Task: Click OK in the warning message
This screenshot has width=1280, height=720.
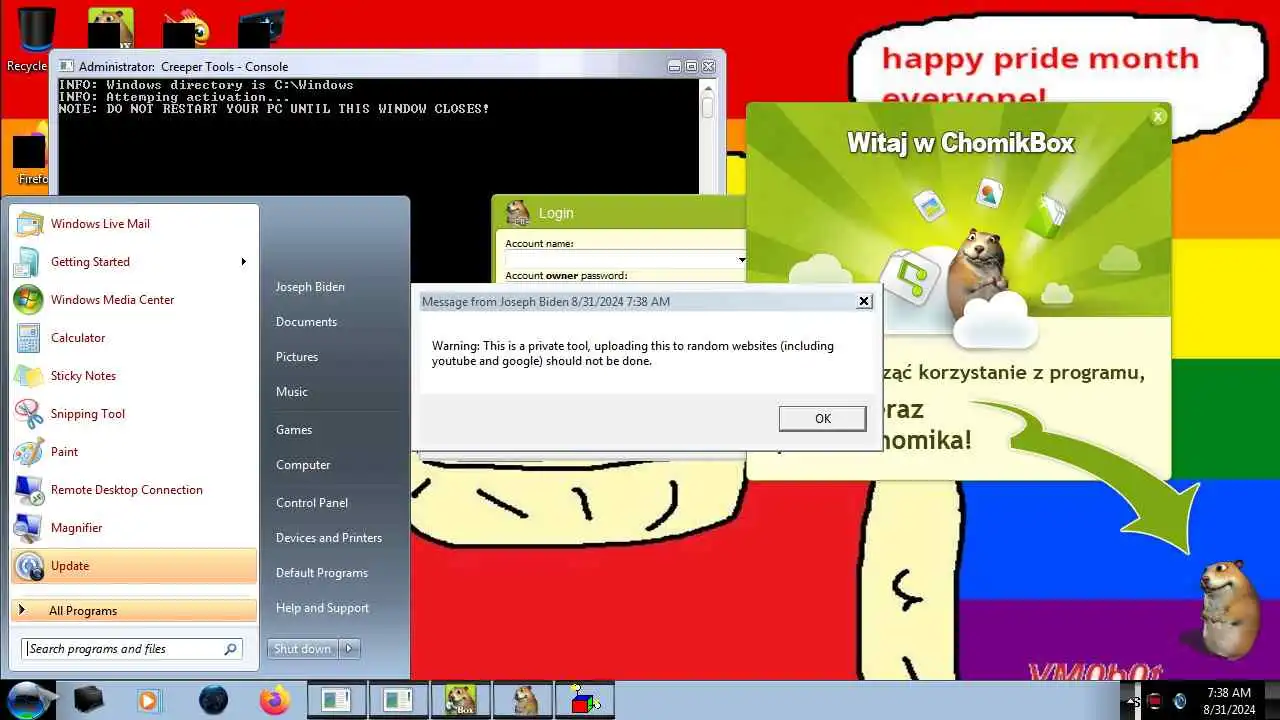Action: click(822, 418)
